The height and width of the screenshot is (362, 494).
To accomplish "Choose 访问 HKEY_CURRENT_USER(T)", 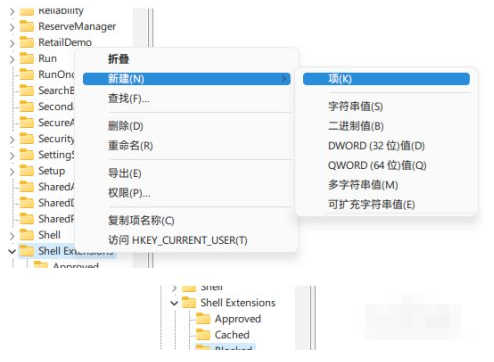I will pos(187,240).
